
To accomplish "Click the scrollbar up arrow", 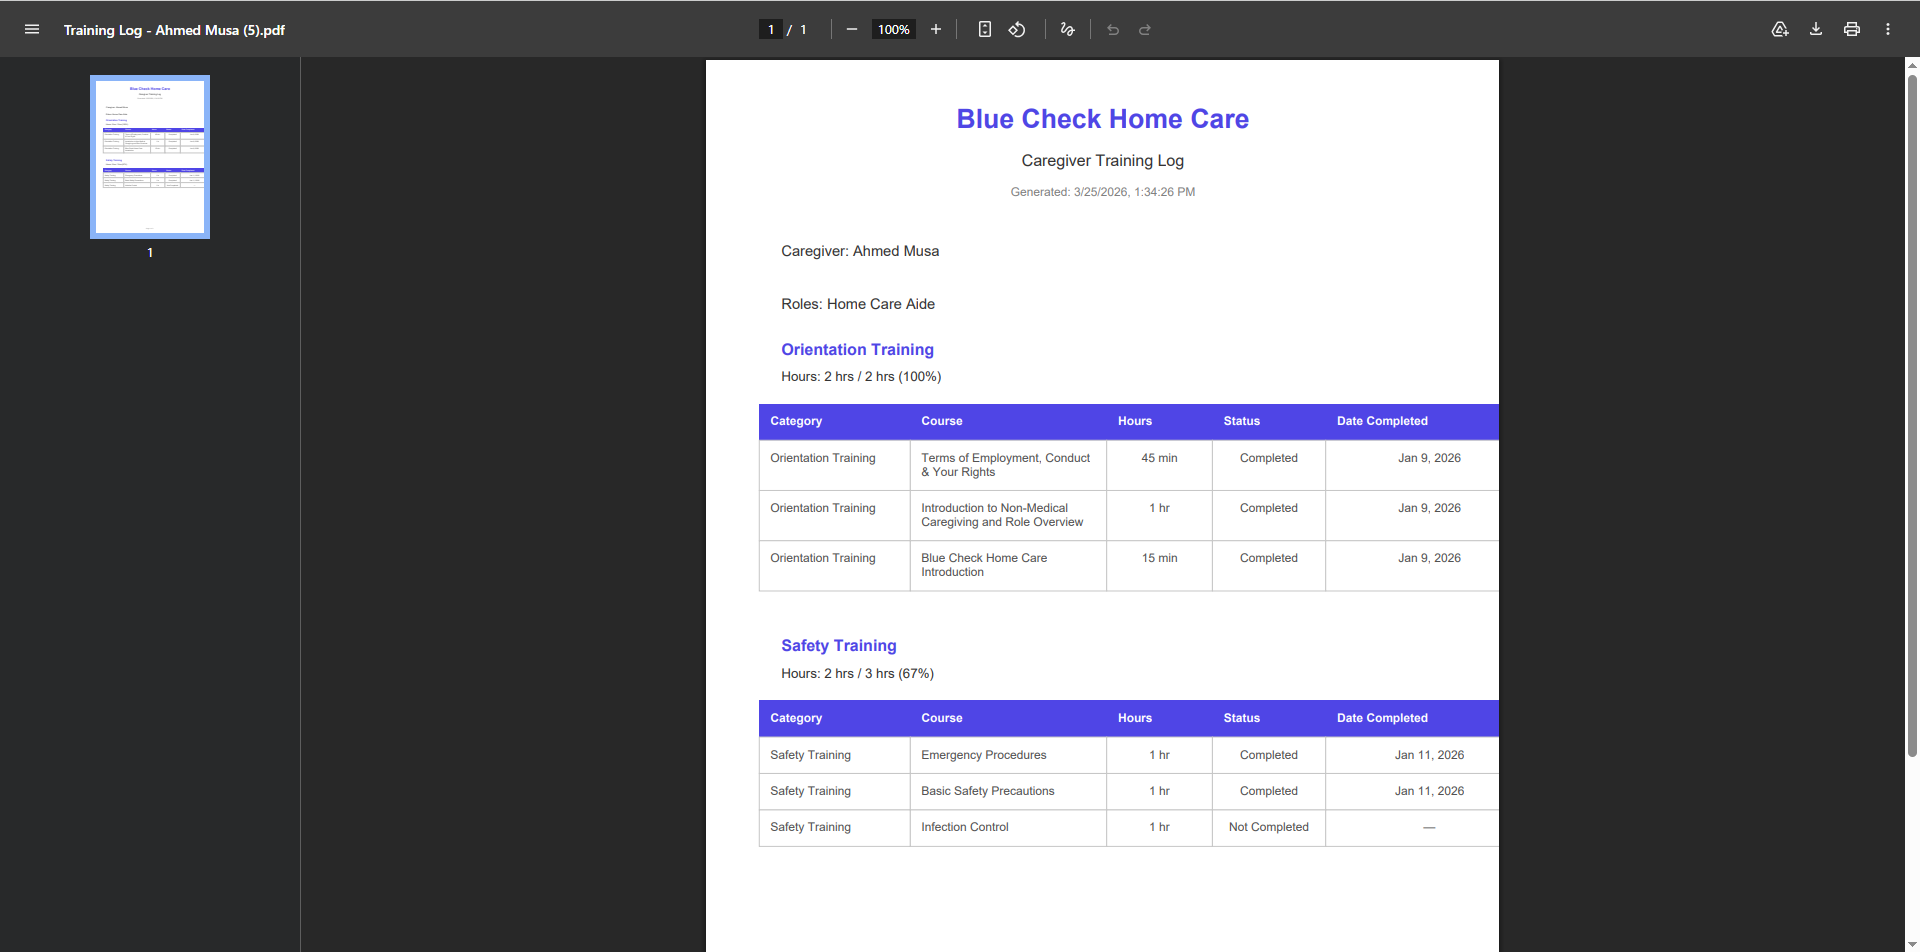I will 1912,66.
